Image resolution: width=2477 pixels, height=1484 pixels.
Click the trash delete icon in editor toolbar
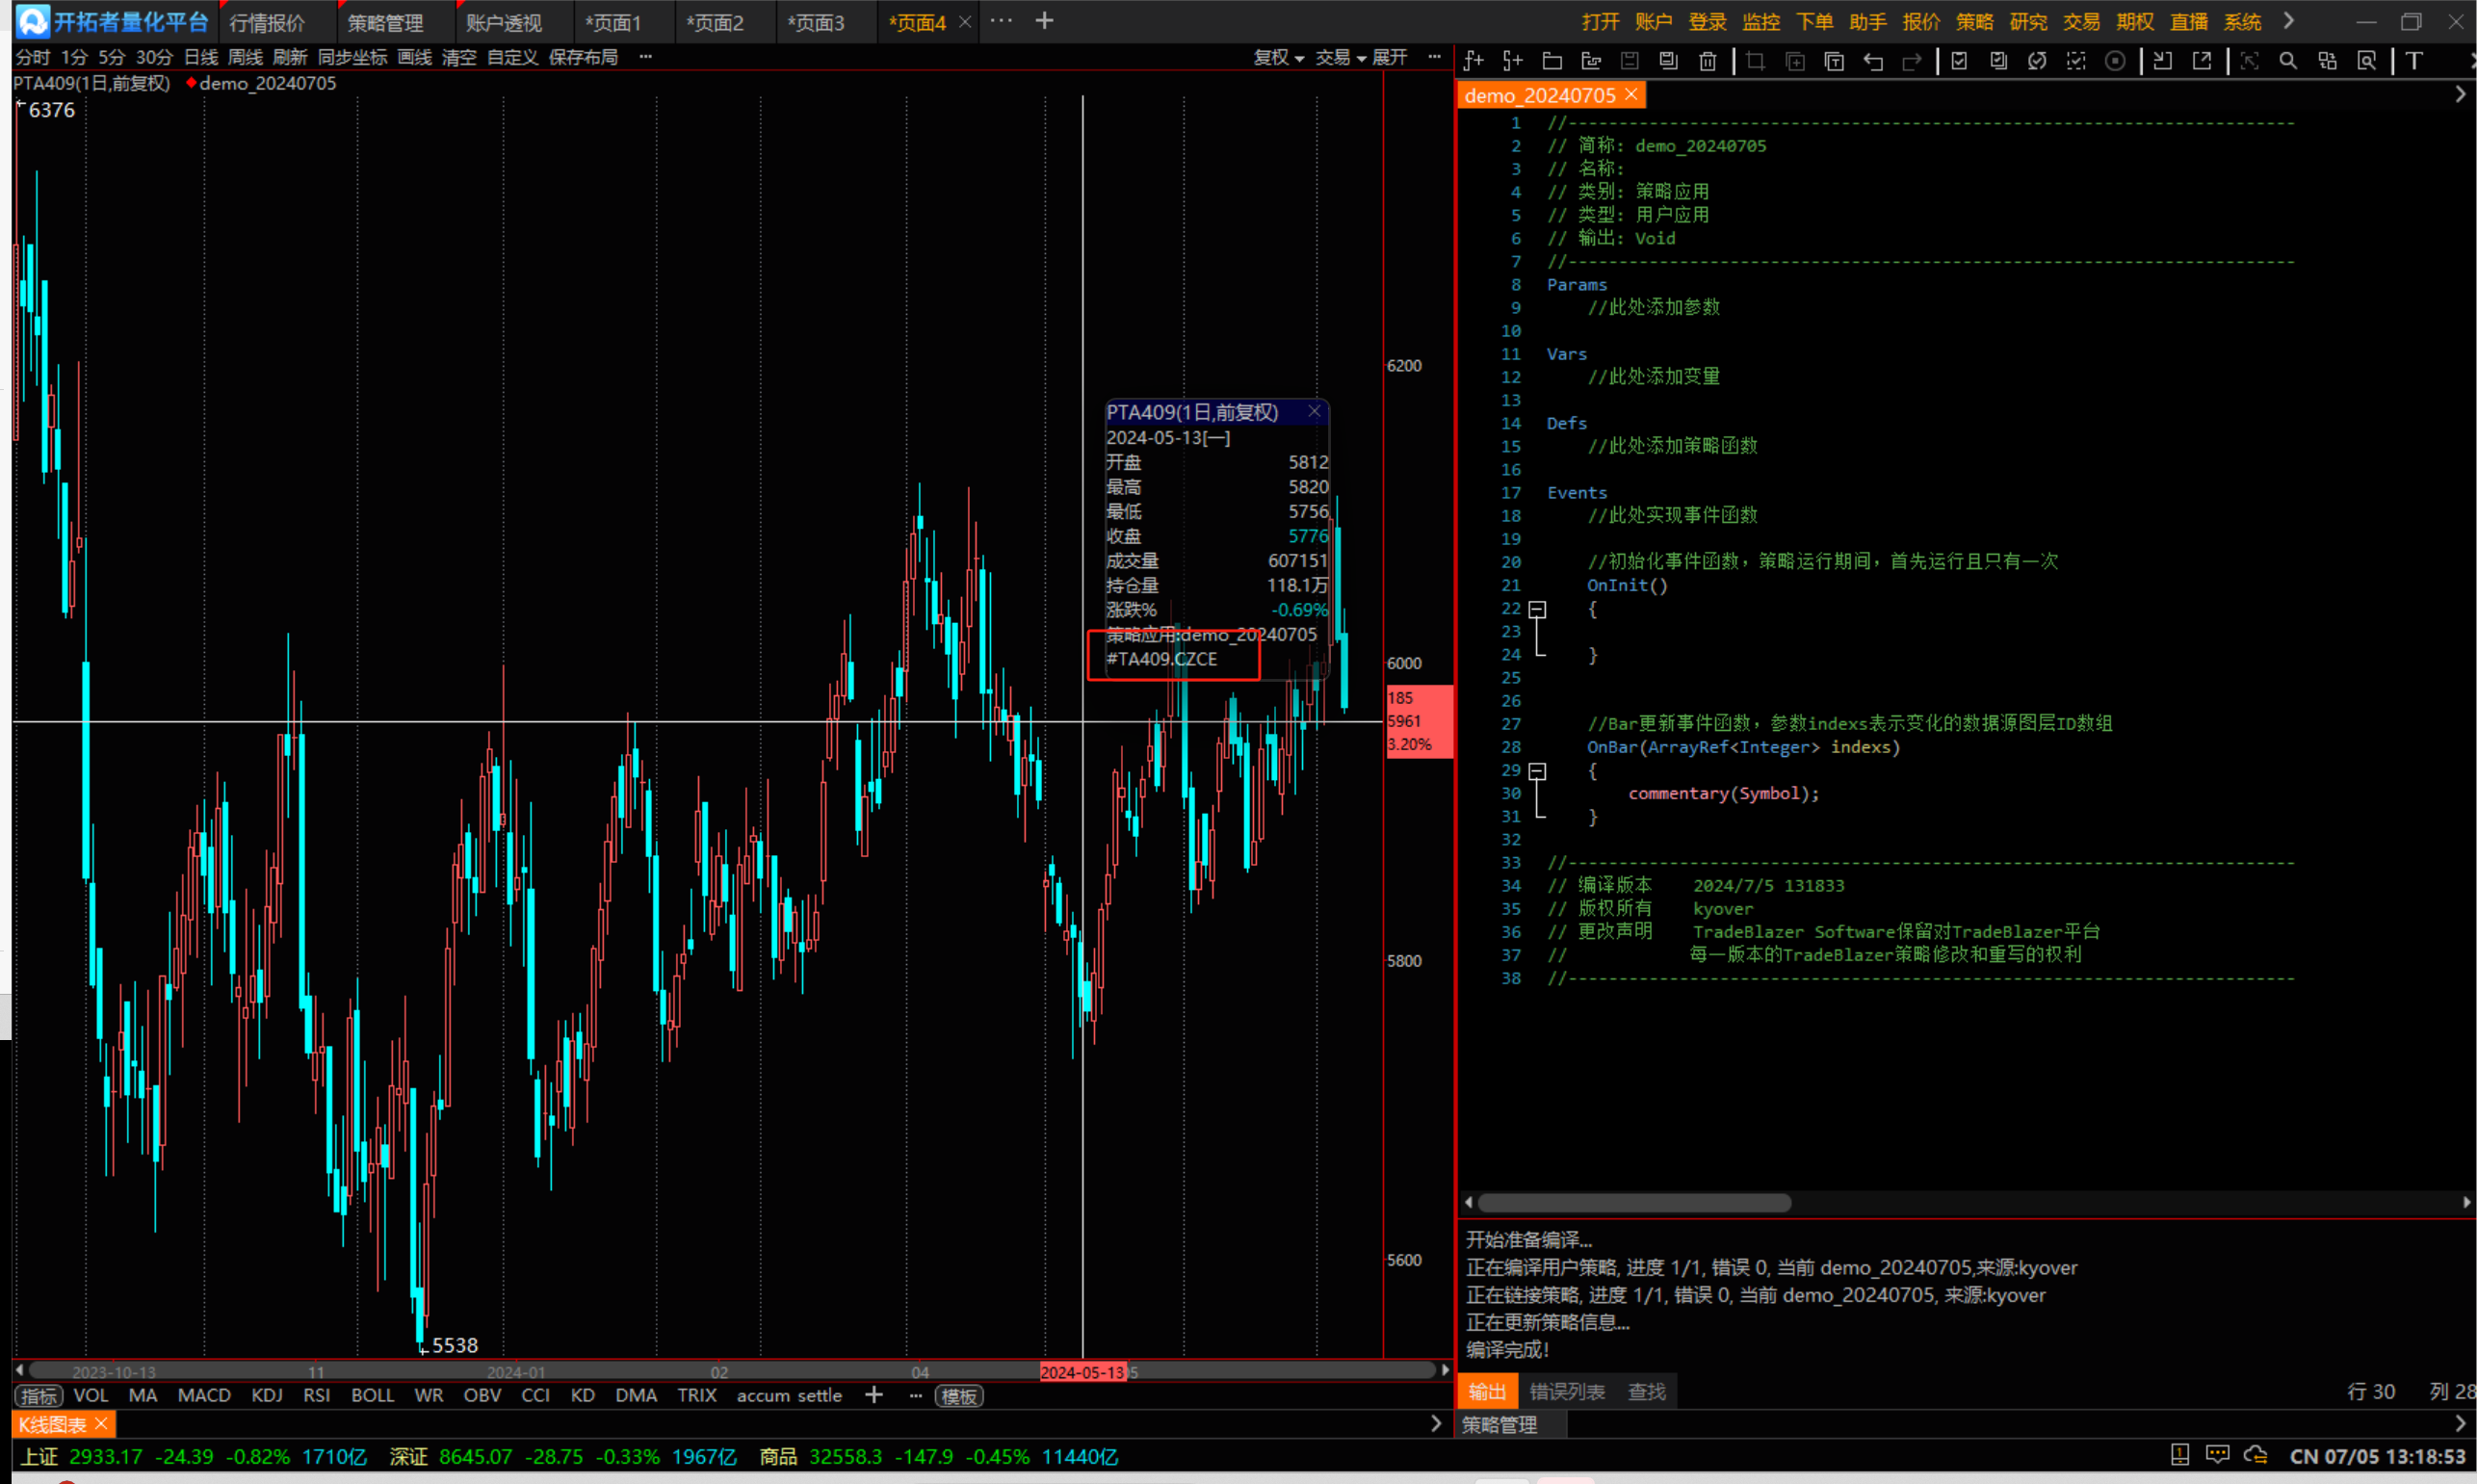(1708, 61)
